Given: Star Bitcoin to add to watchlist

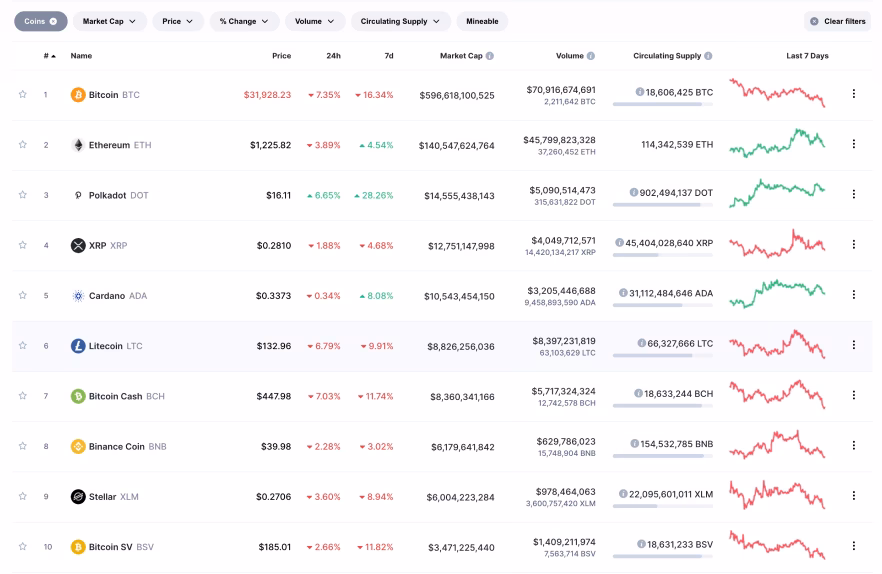Looking at the screenshot, I should tap(22, 95).
